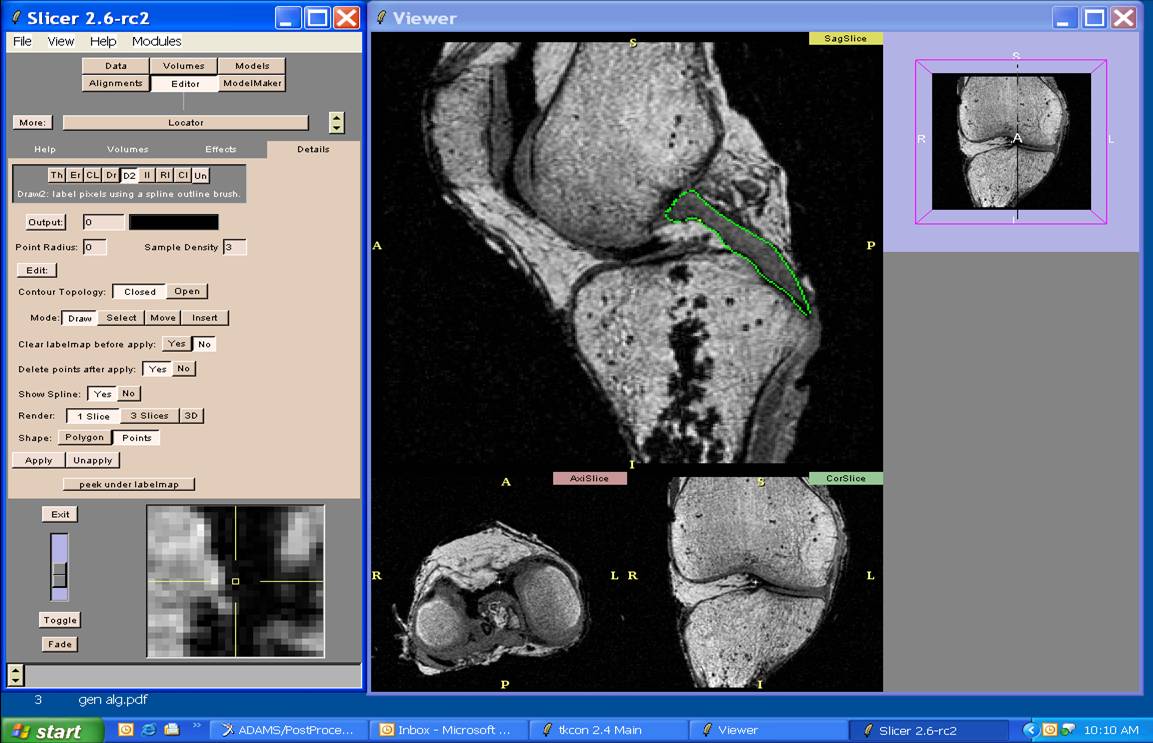Click the Un undo effect button
This screenshot has height=743, width=1153.
pyautogui.click(x=201, y=175)
